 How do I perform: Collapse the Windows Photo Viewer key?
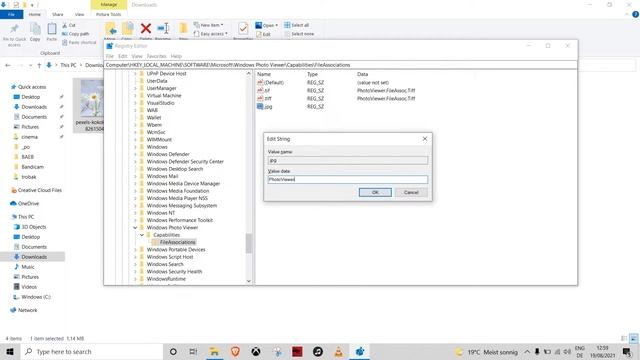click(x=135, y=228)
